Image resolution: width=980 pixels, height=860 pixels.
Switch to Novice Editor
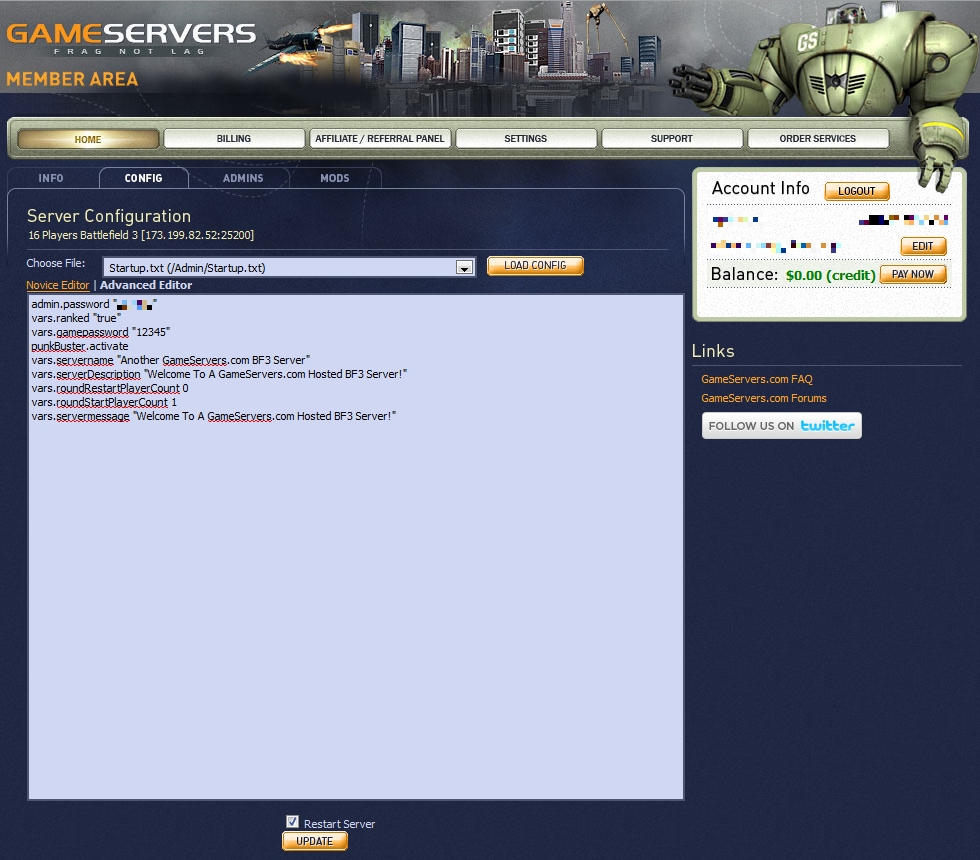click(58, 285)
